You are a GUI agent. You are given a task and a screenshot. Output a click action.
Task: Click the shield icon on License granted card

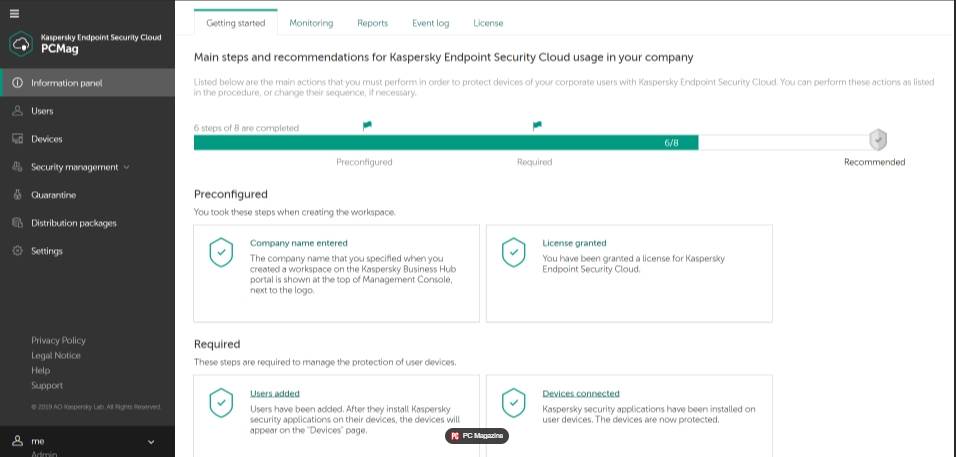(x=513, y=252)
